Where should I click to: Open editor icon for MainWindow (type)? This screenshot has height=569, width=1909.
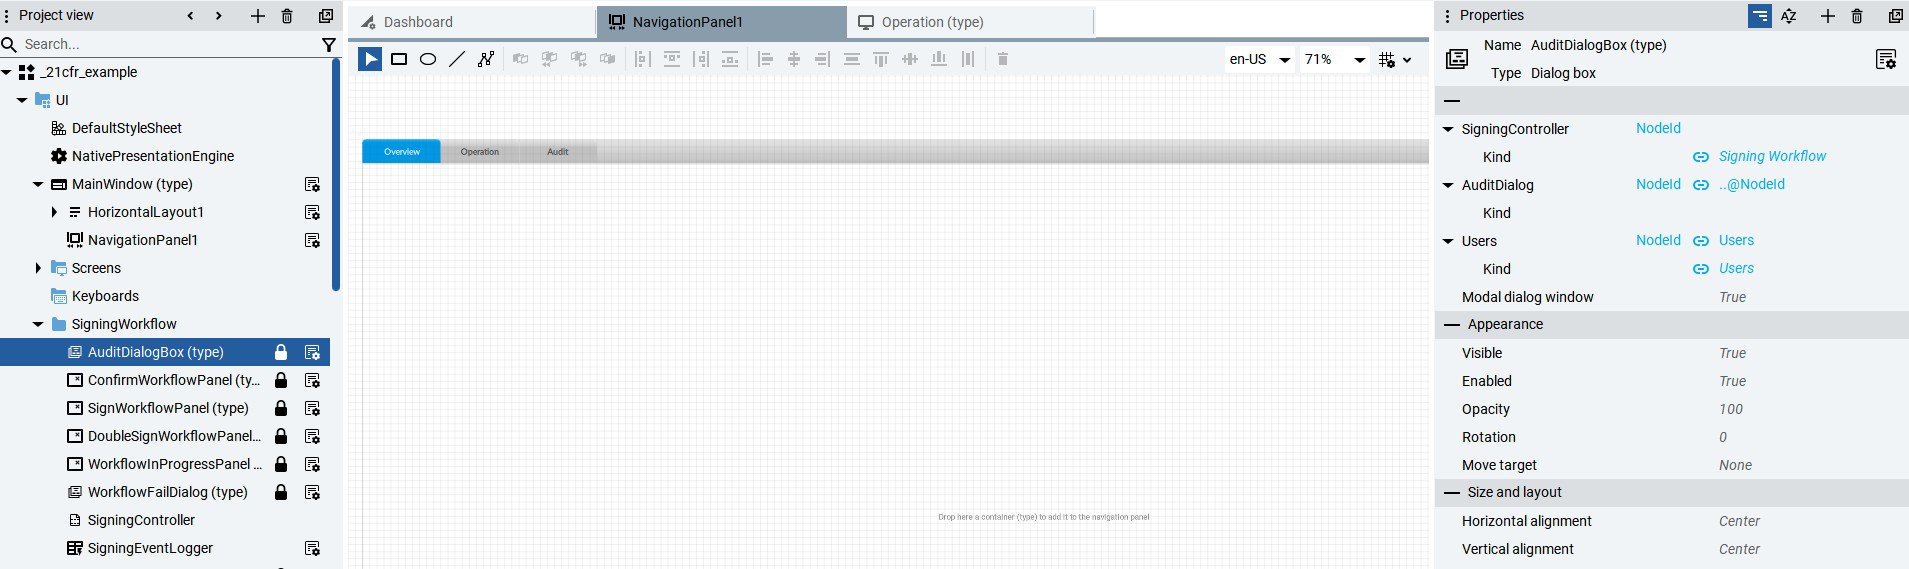pyautogui.click(x=313, y=184)
